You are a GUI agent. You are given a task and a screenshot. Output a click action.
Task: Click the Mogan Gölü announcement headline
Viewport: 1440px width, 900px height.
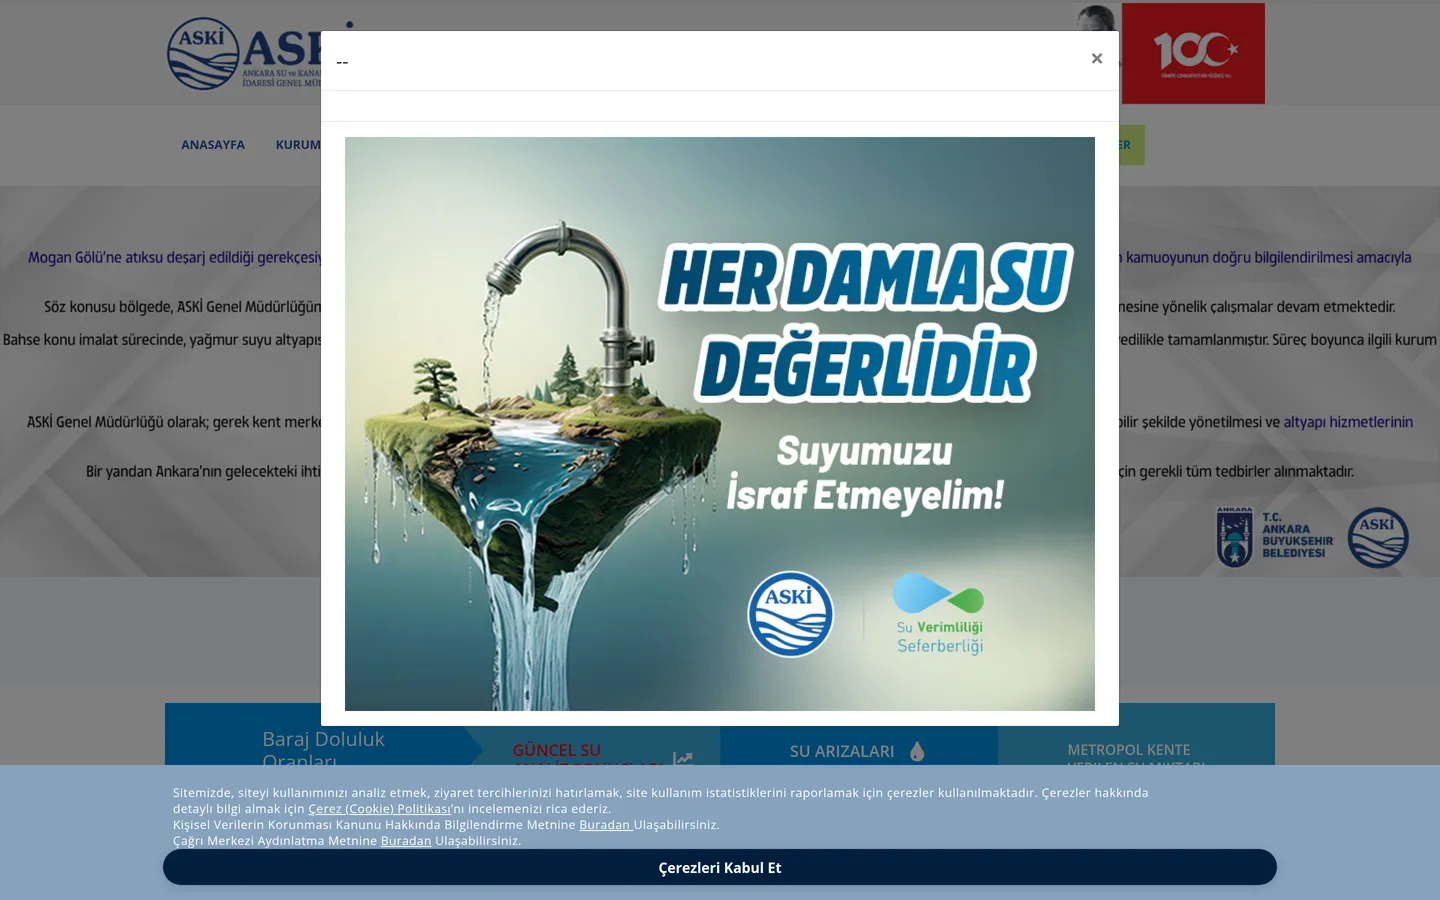point(175,257)
